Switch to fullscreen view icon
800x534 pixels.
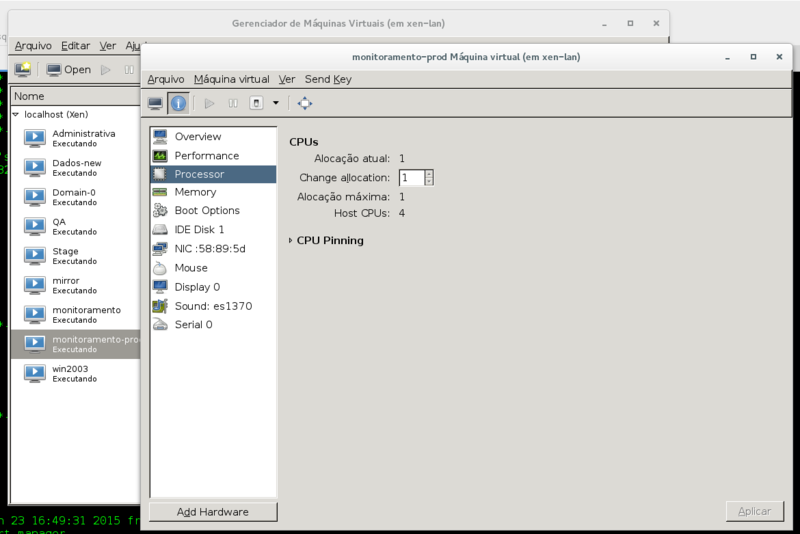[305, 104]
